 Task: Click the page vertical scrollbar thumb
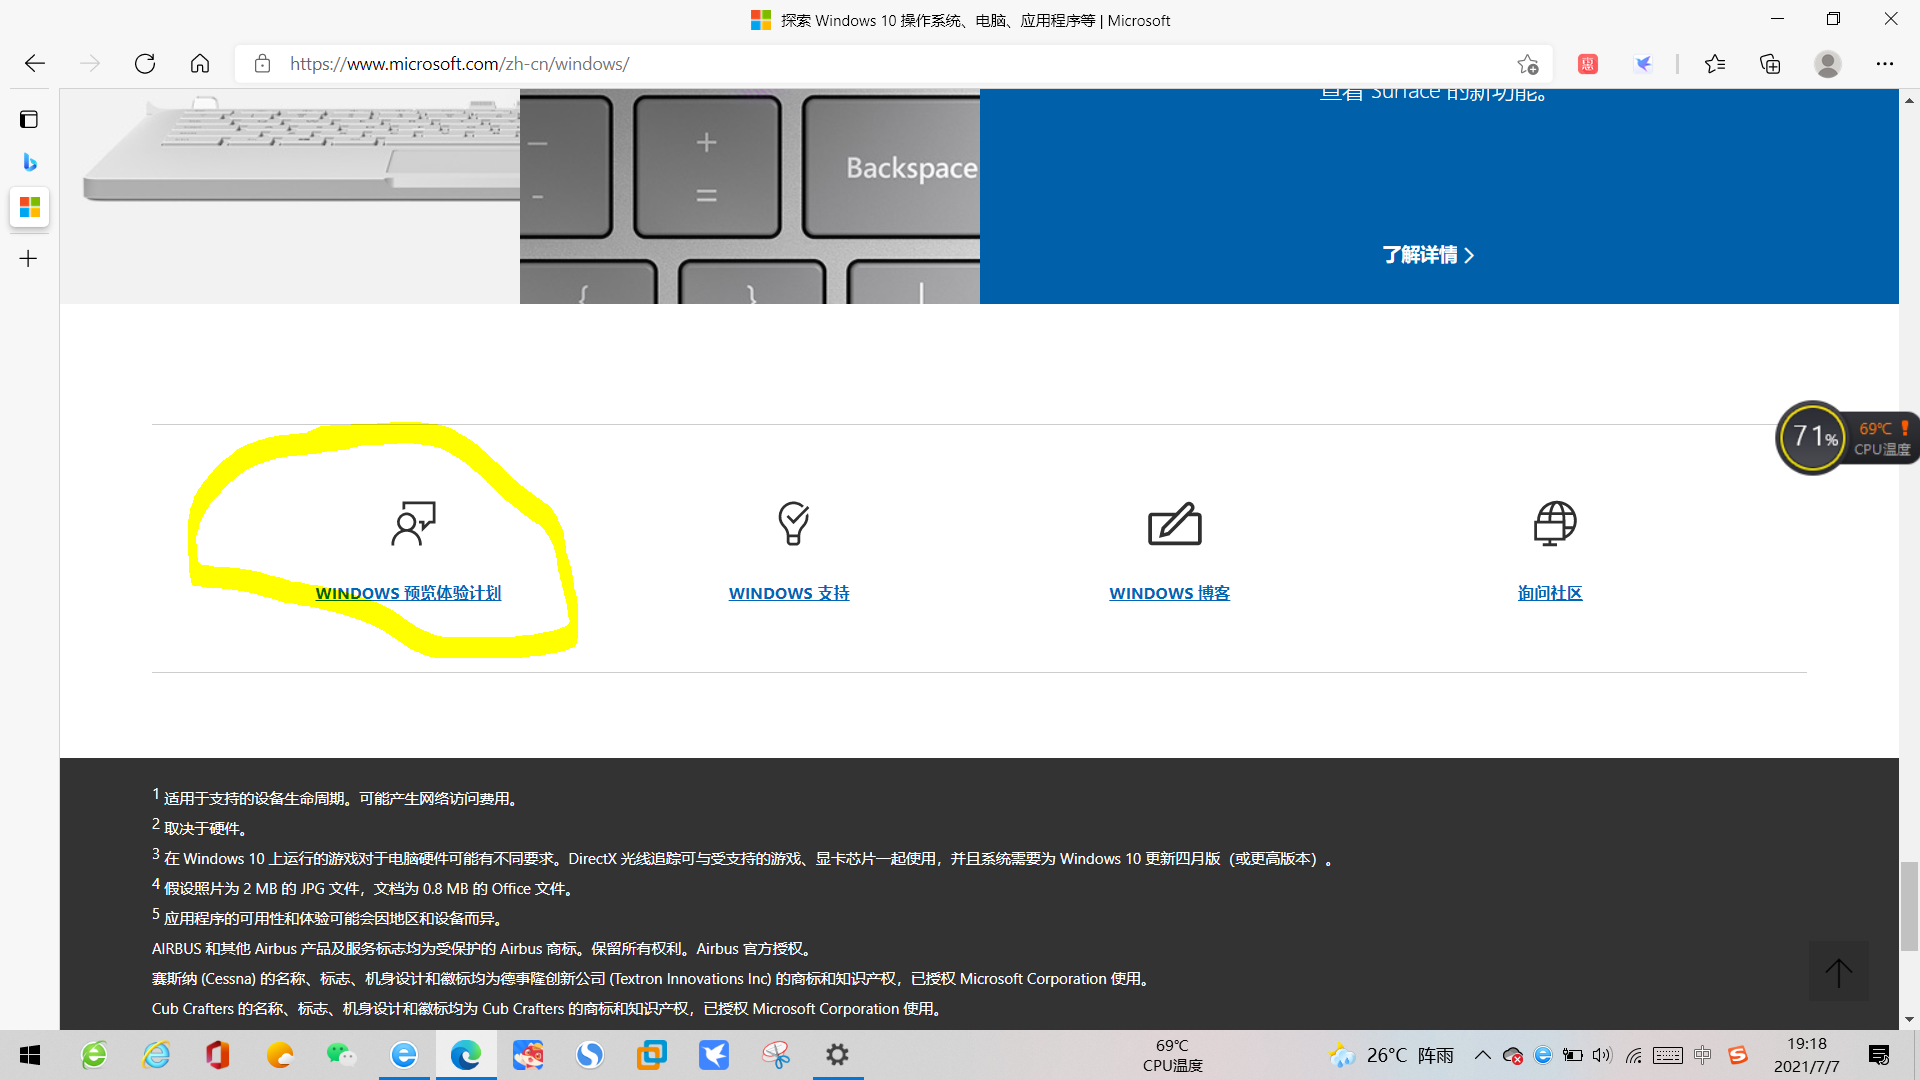(1909, 906)
